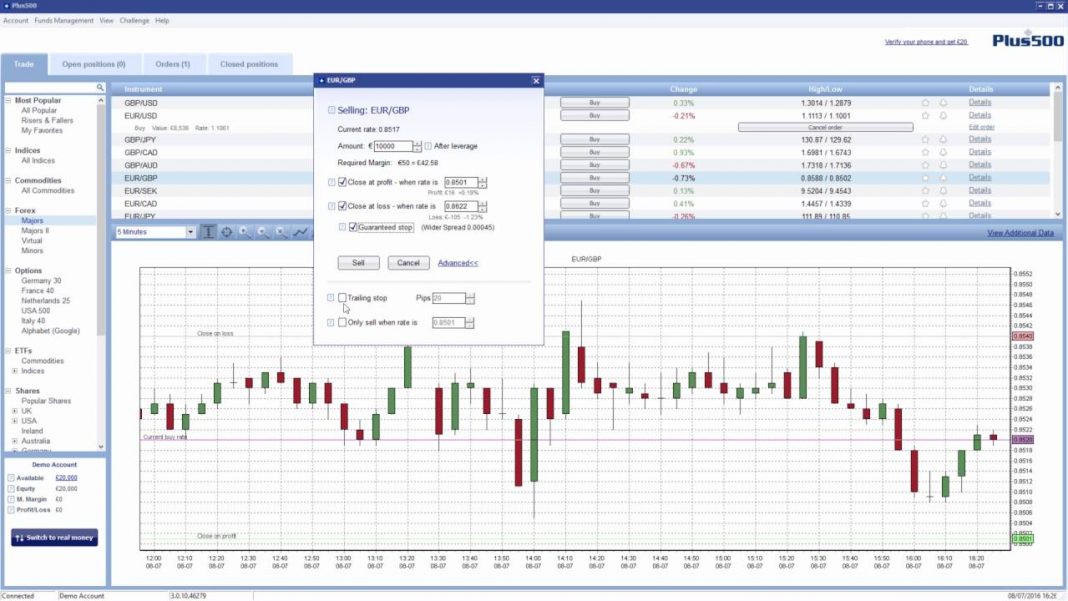This screenshot has height=601, width=1068.
Task: Activate the crosshair chart tool
Action: point(227,232)
